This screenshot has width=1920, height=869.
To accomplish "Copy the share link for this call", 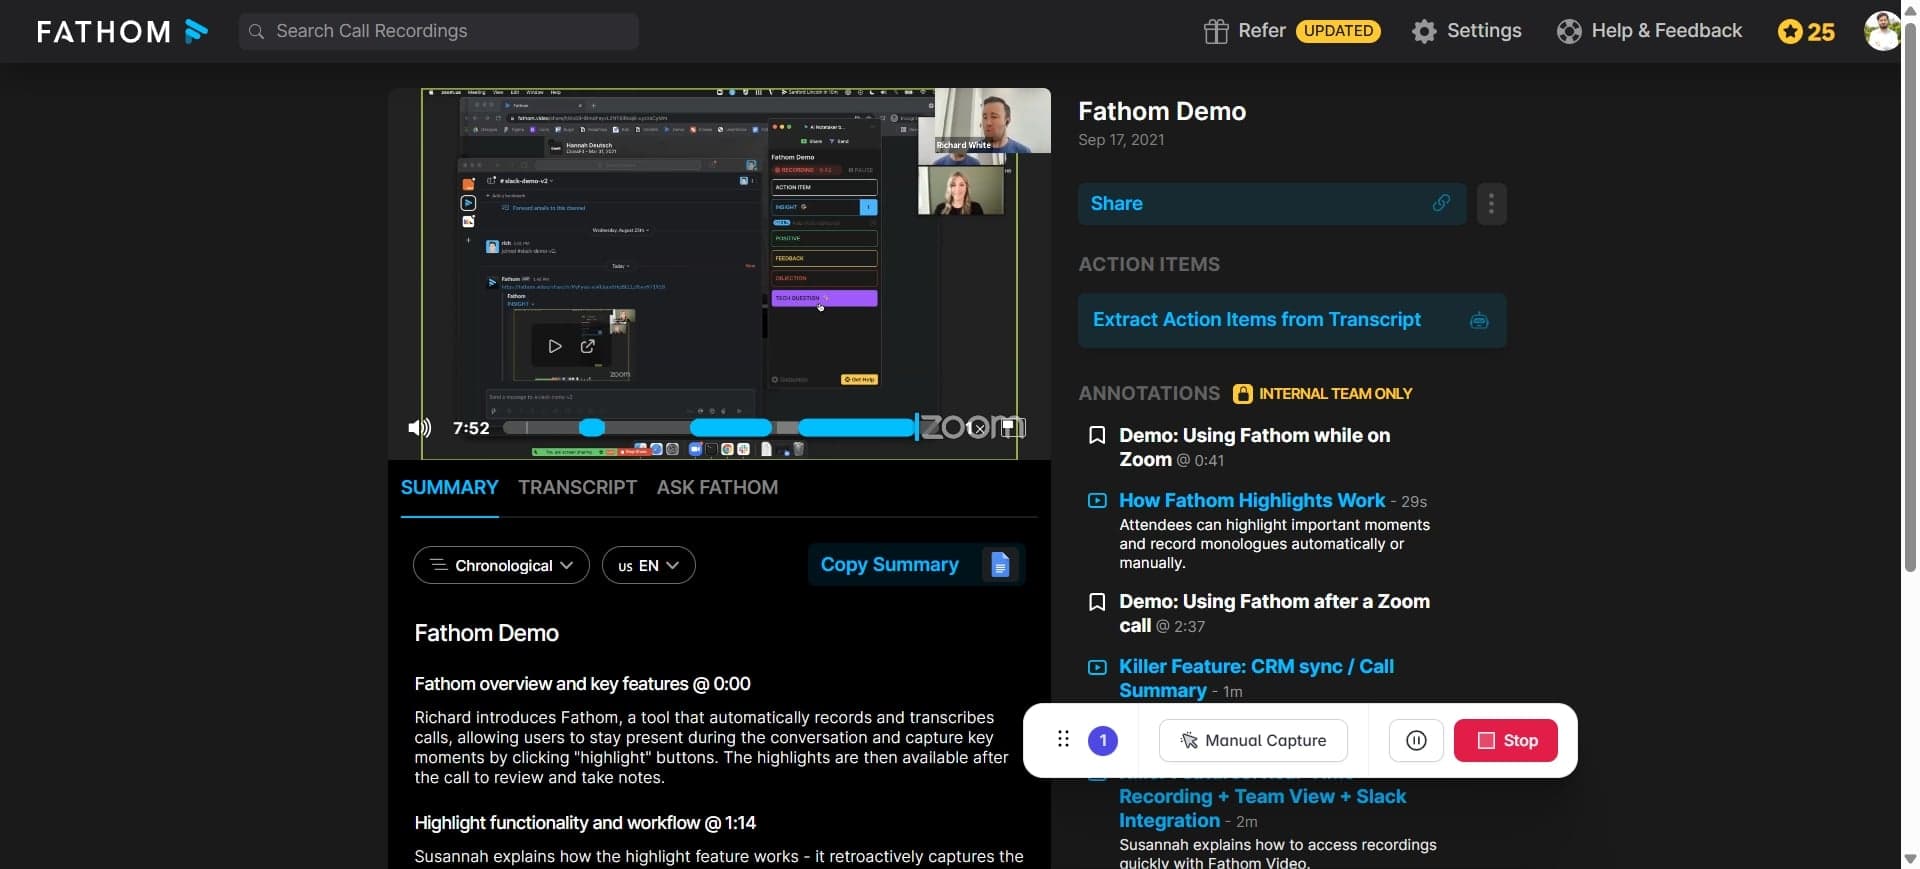I will [1441, 204].
